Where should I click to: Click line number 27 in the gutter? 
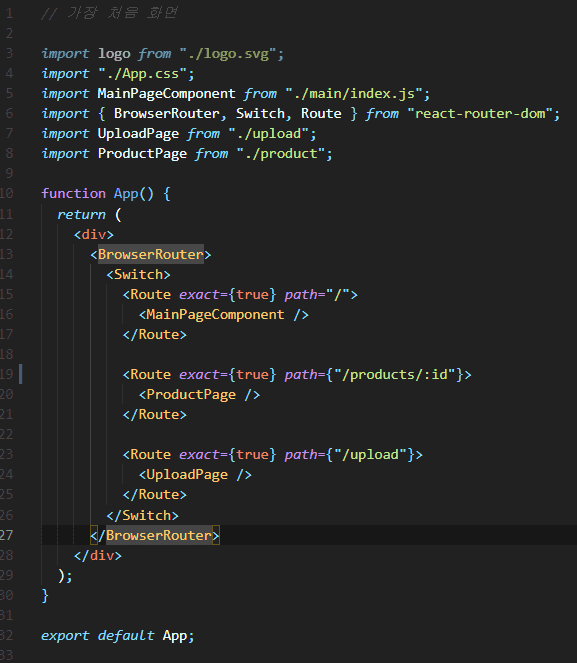6,535
